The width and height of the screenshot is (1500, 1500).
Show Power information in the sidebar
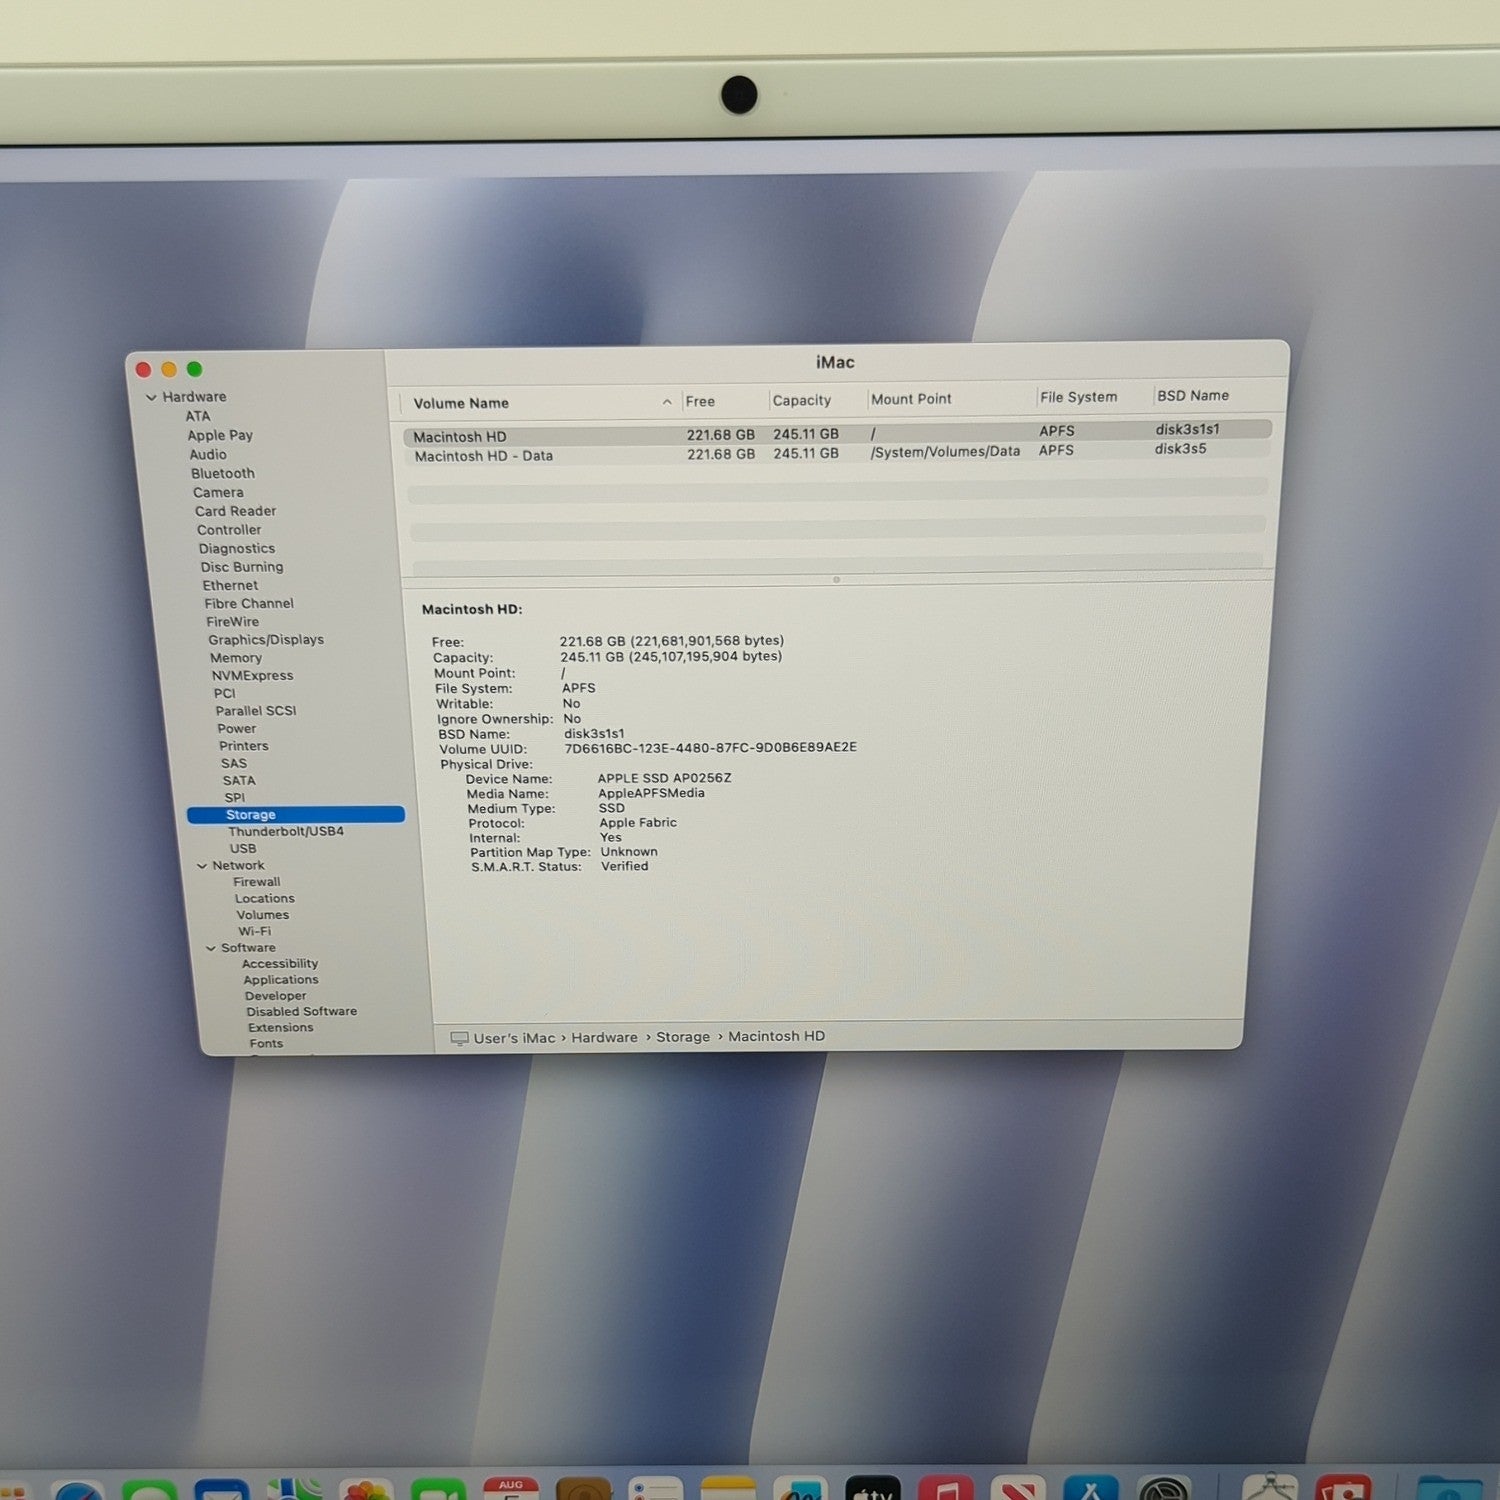(237, 729)
